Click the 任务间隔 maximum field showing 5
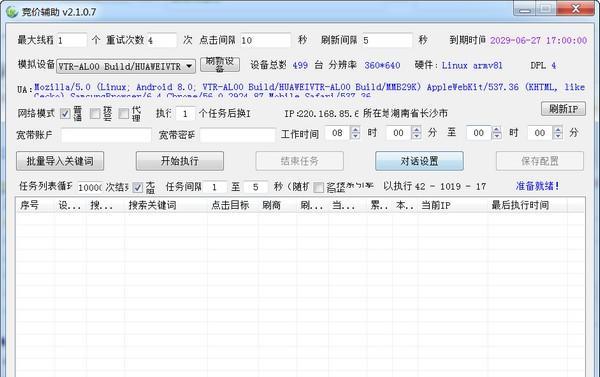600x377 pixels. pos(256,187)
